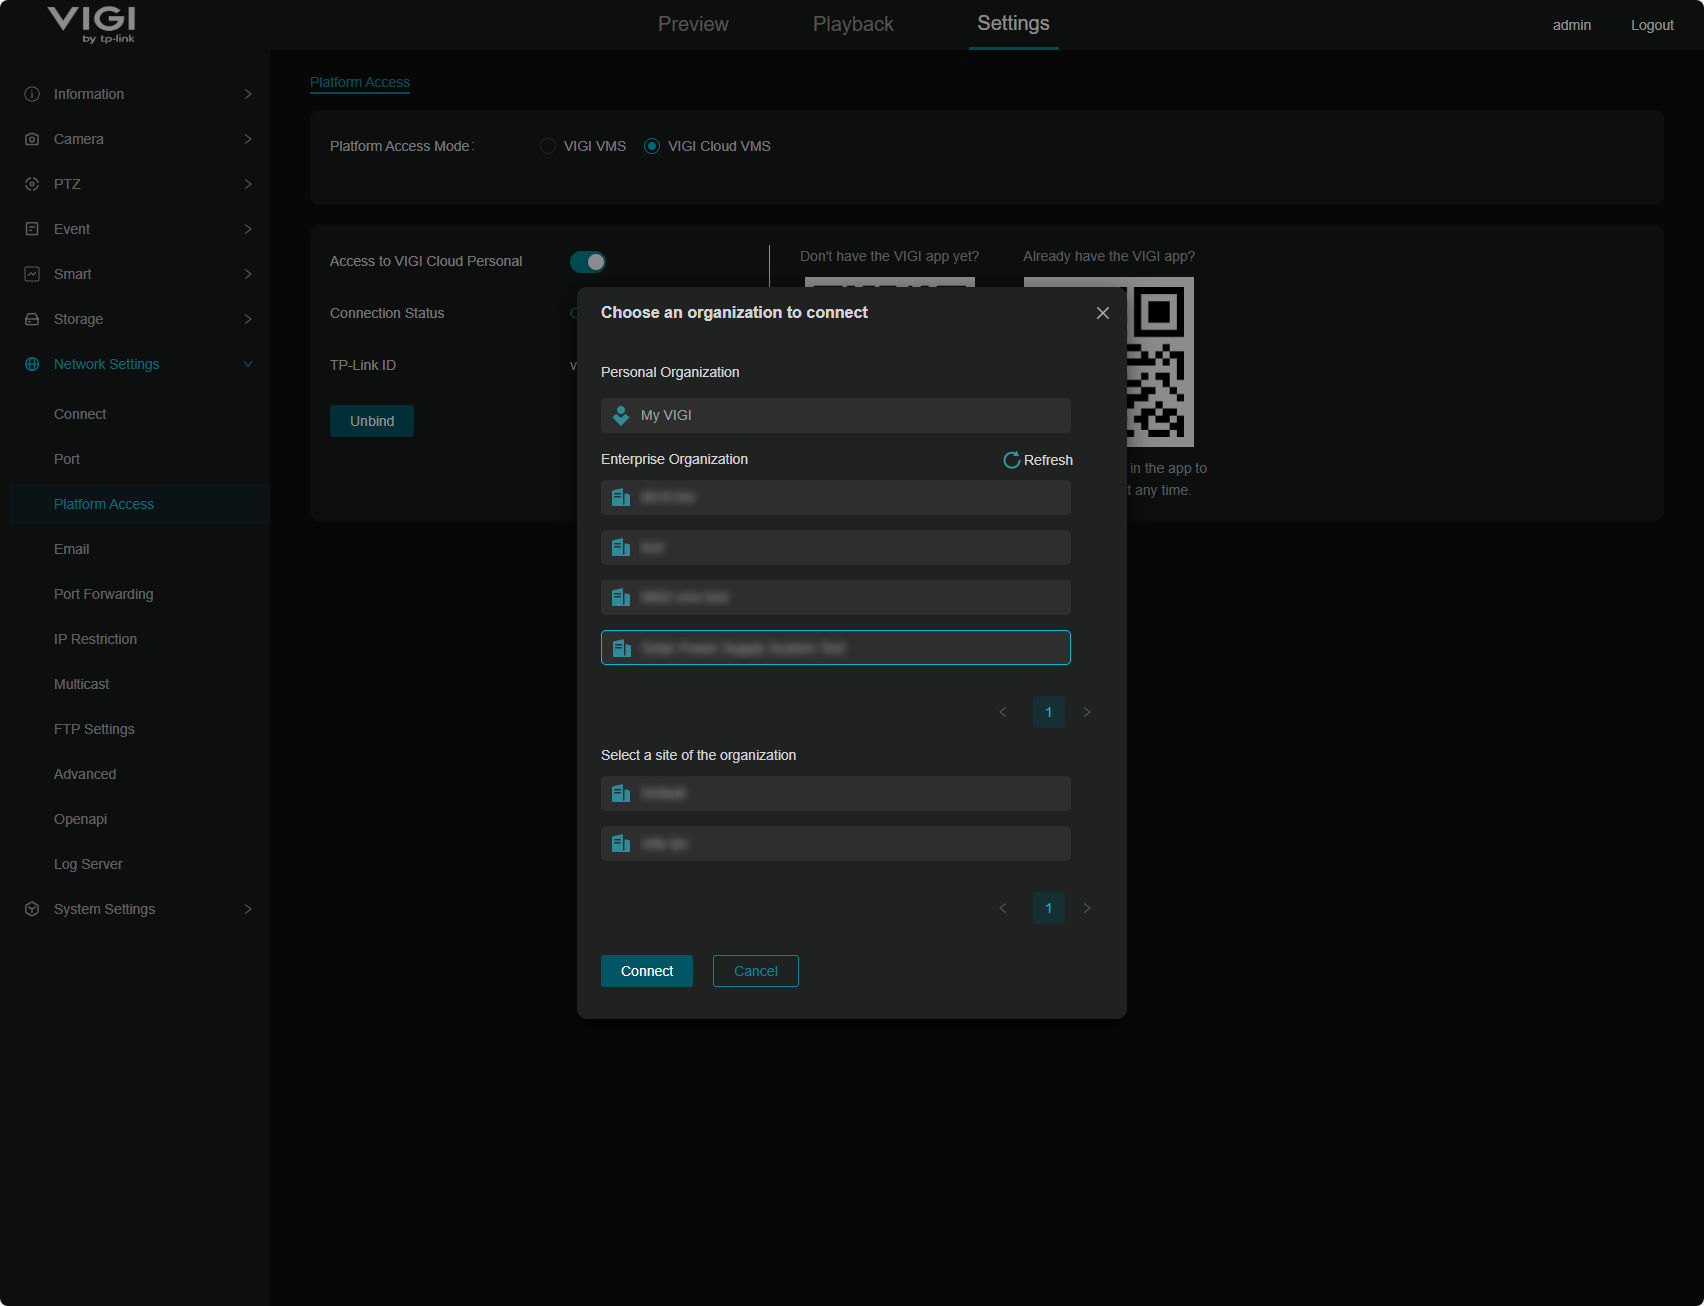The height and width of the screenshot is (1306, 1704).
Task: Open Advanced in the sidebar
Action: point(85,774)
